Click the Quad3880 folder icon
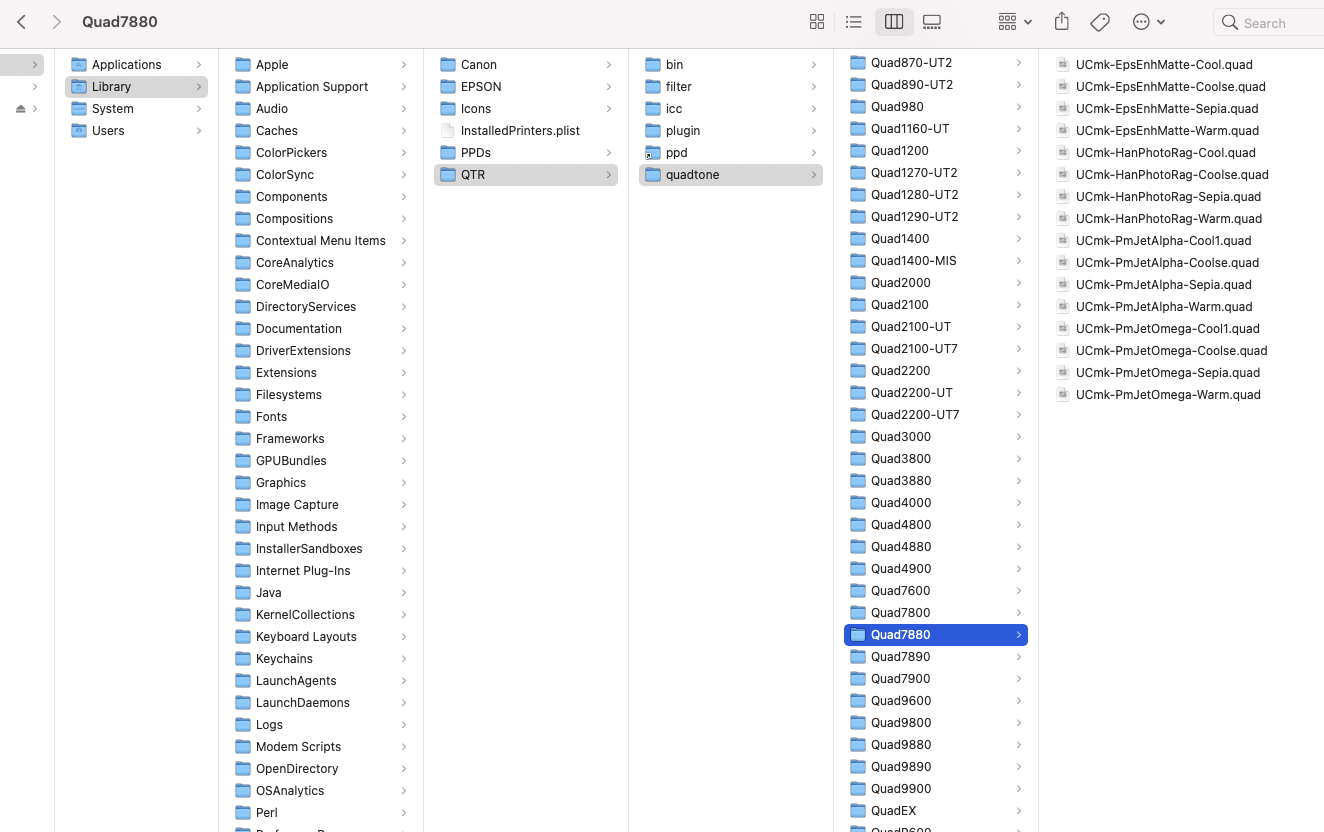Viewport: 1324px width, 832px height. [858, 481]
